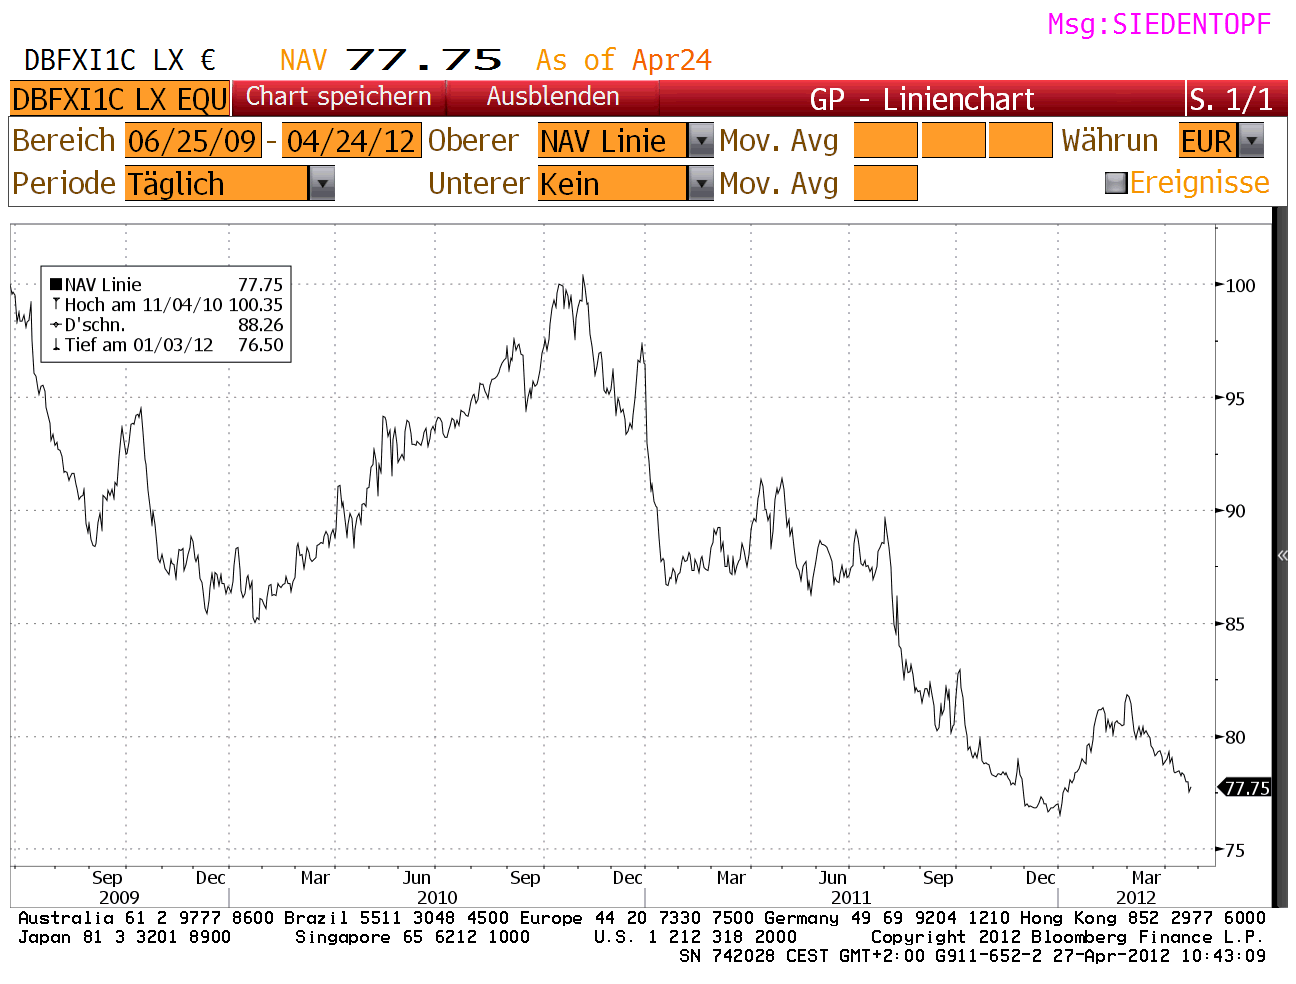Enable the Ereignisse checkbox
Image resolution: width=1296 pixels, height=984 pixels.
coord(1116,183)
